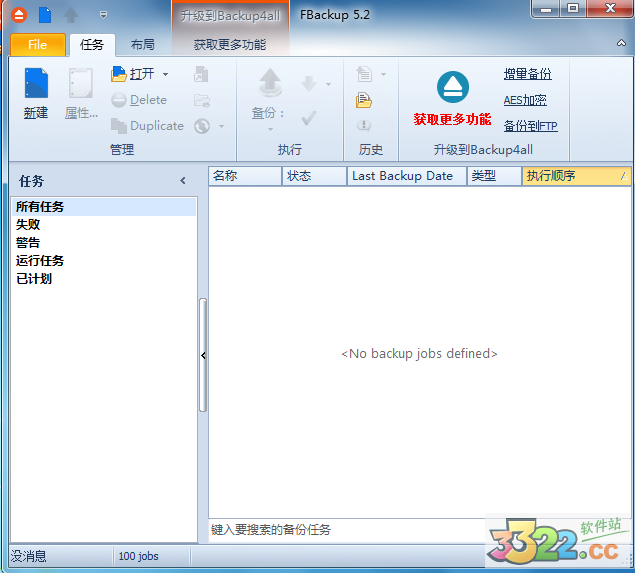Open the 备份到FTP link
The height and width of the screenshot is (573, 635).
coord(531,126)
